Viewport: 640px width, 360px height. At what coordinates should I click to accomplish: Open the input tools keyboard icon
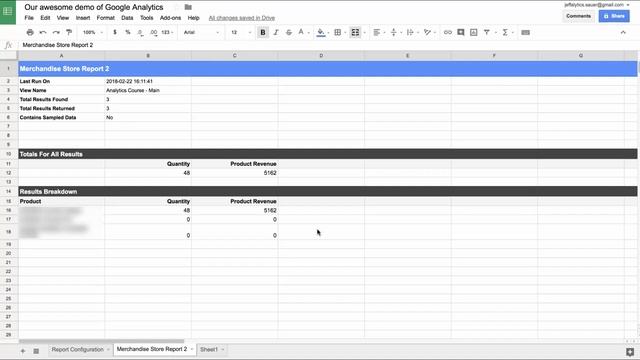526,32
